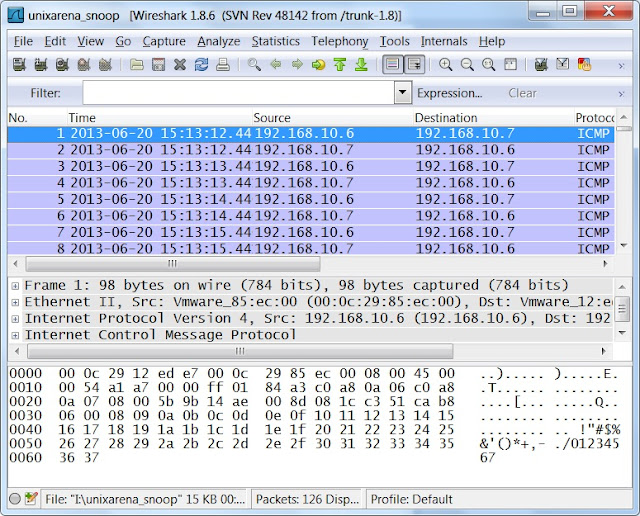Click the Zoom in toolbar icon

pos(445,64)
